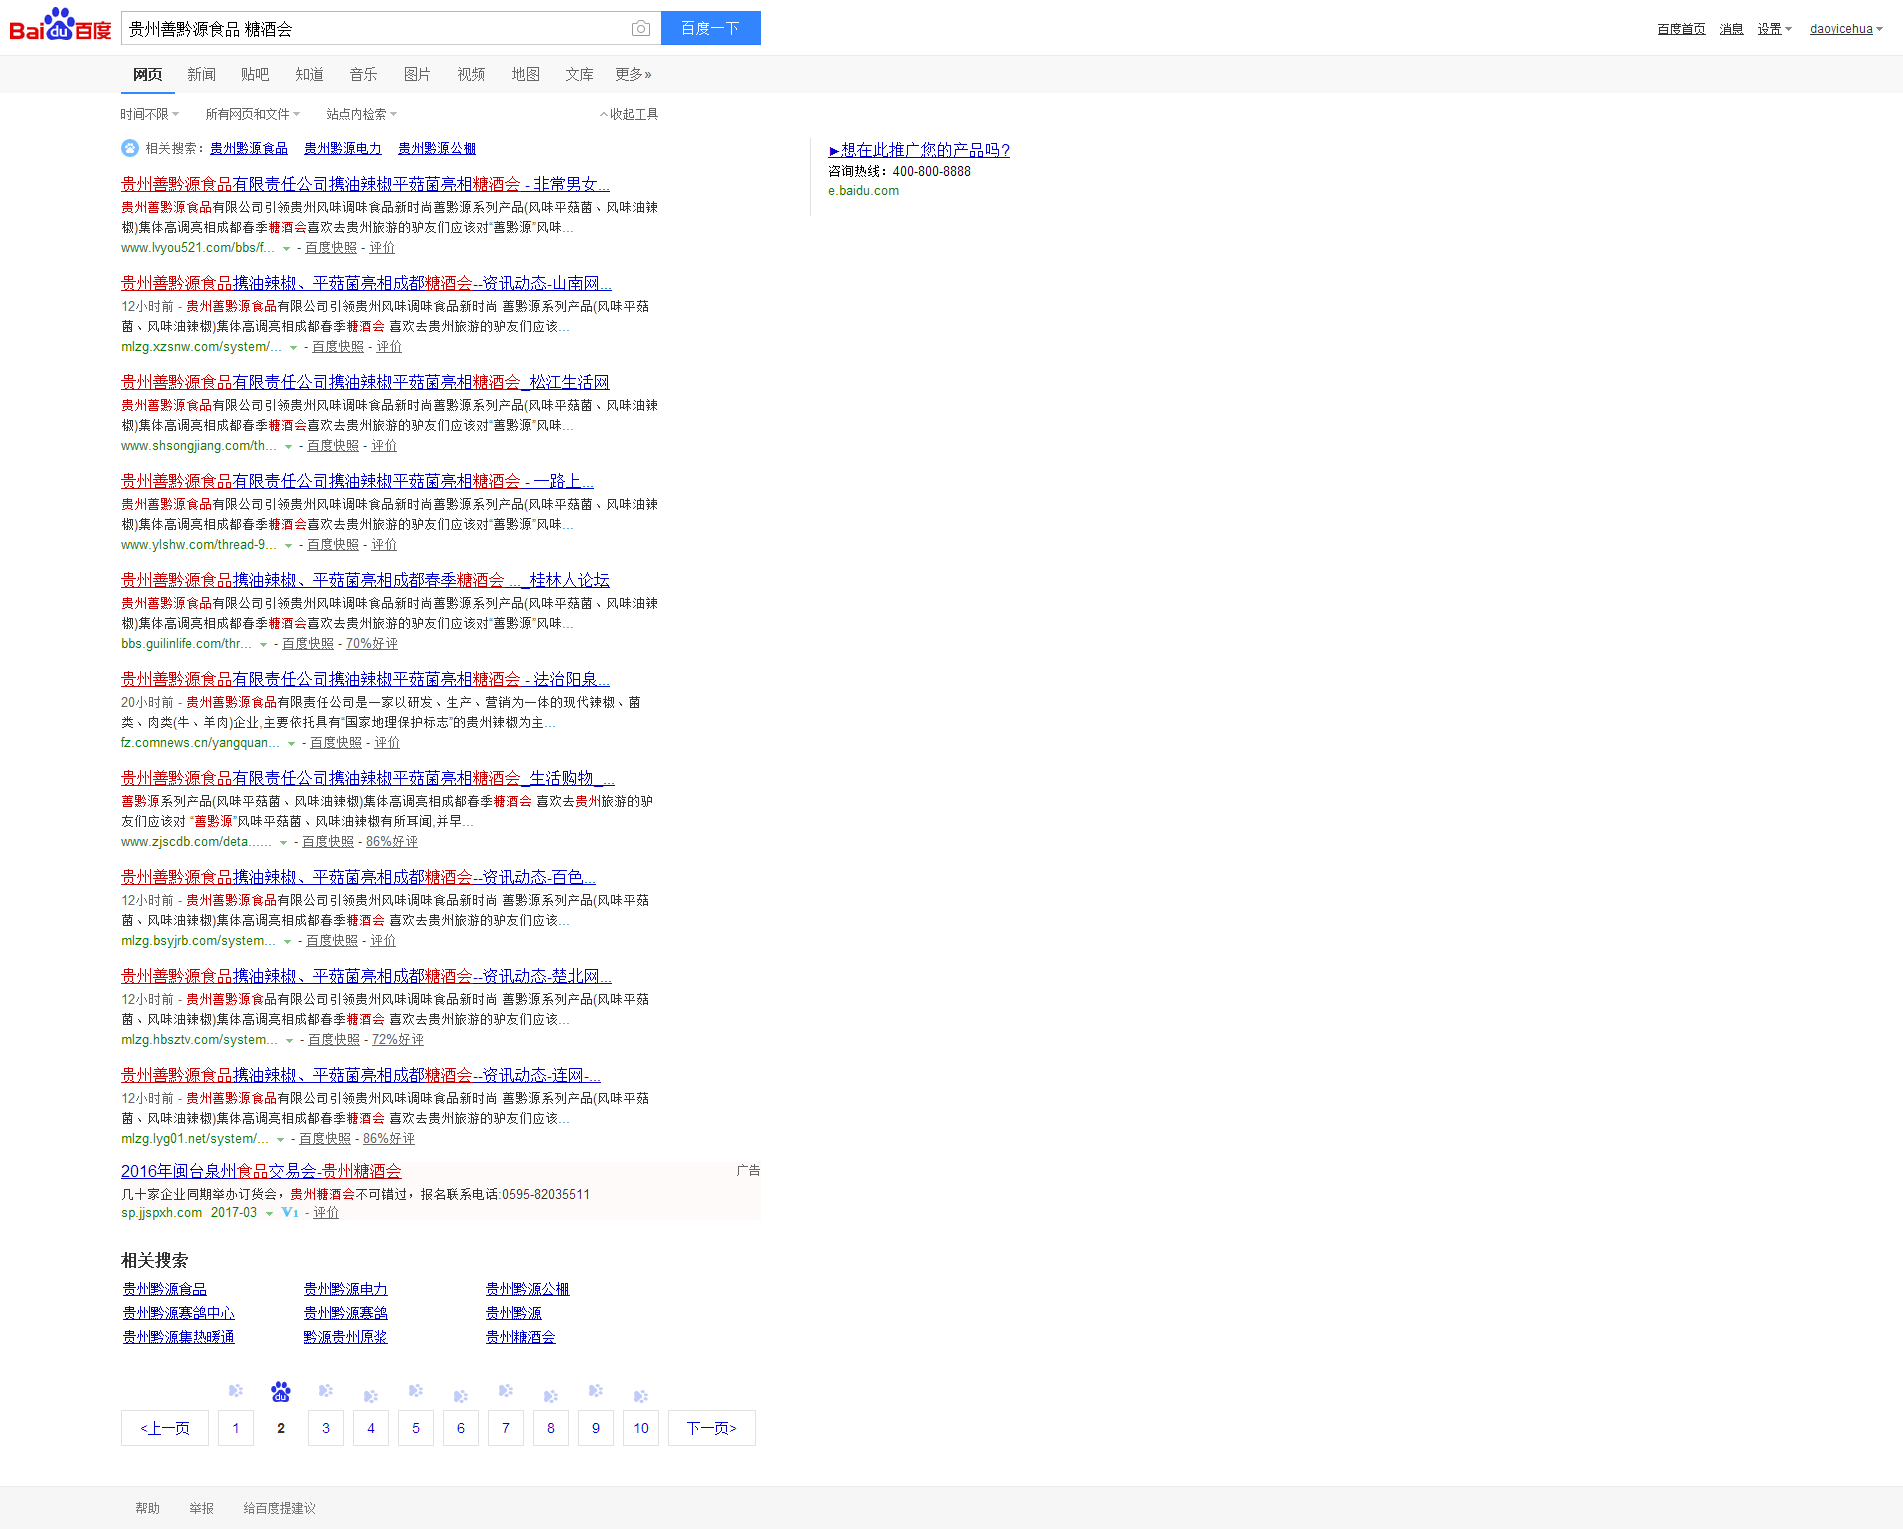Open the 消息 messages link
The width and height of the screenshot is (1903, 1529).
1731,29
